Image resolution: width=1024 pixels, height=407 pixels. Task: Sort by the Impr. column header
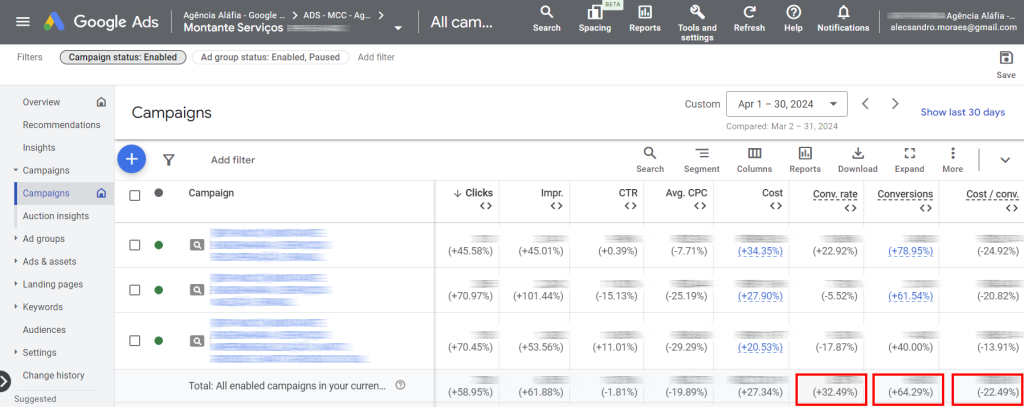coord(552,193)
